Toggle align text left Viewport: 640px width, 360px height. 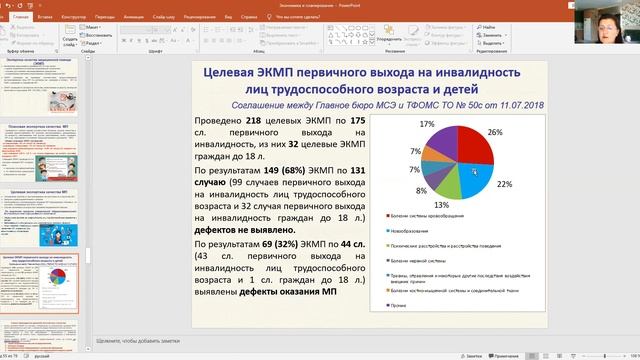206,41
